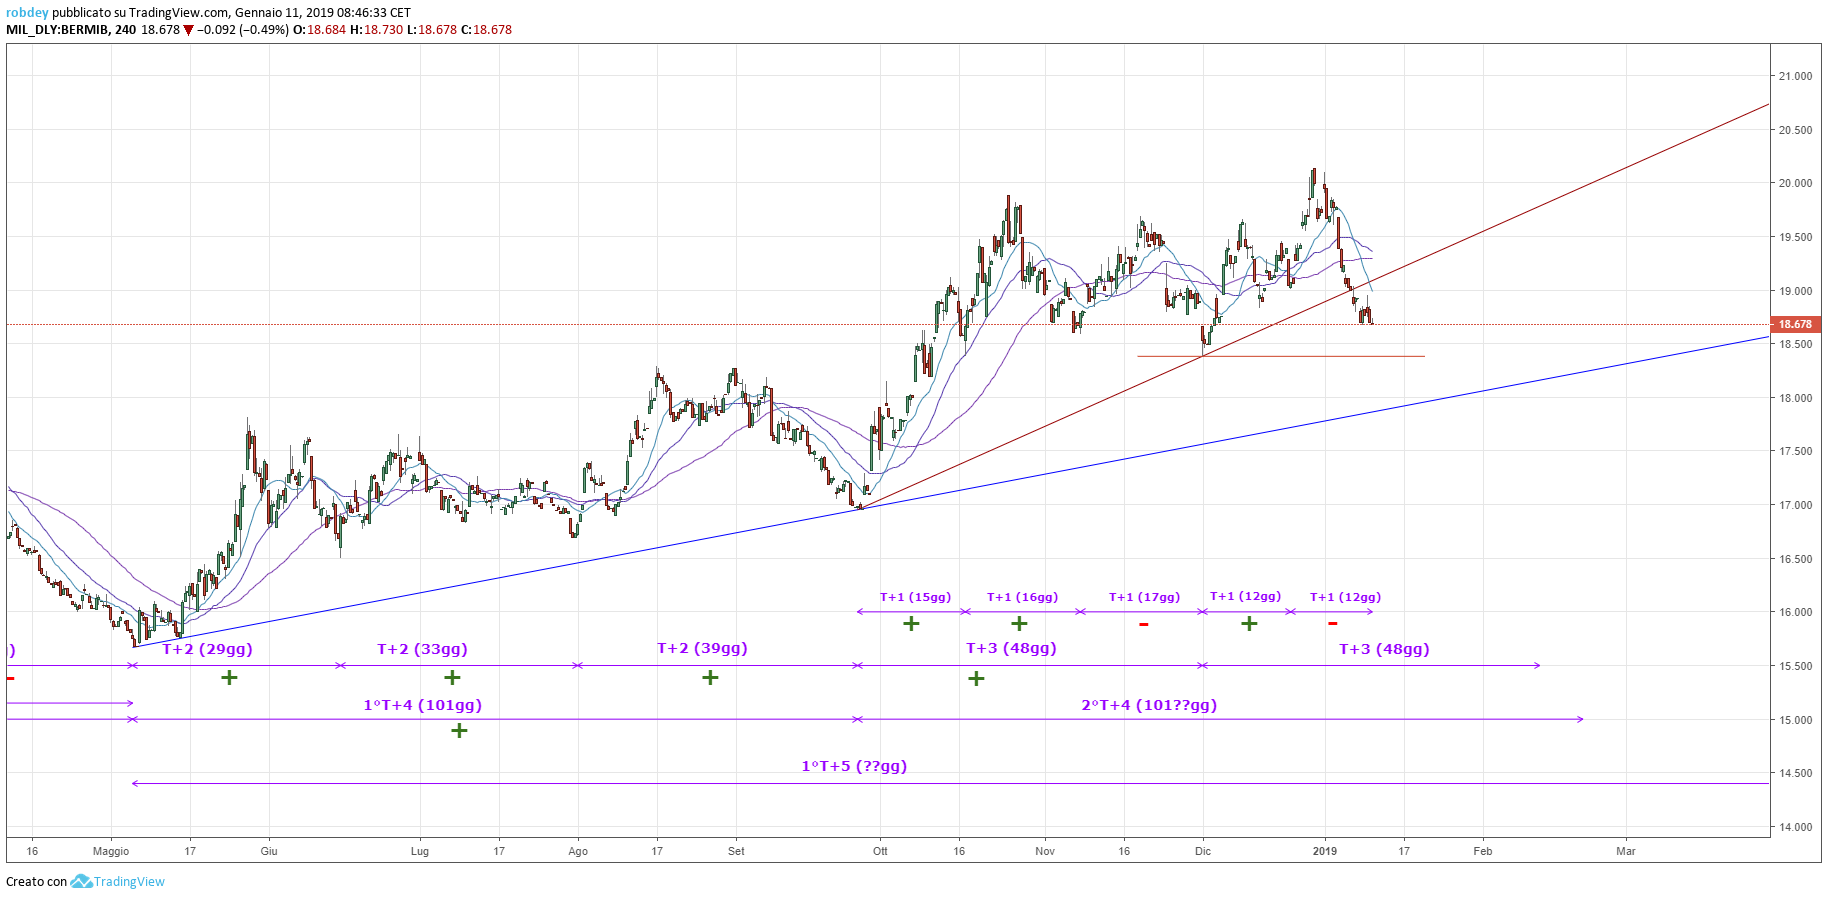
Task: Click the 17.000 price axis label
Action: 1795,505
